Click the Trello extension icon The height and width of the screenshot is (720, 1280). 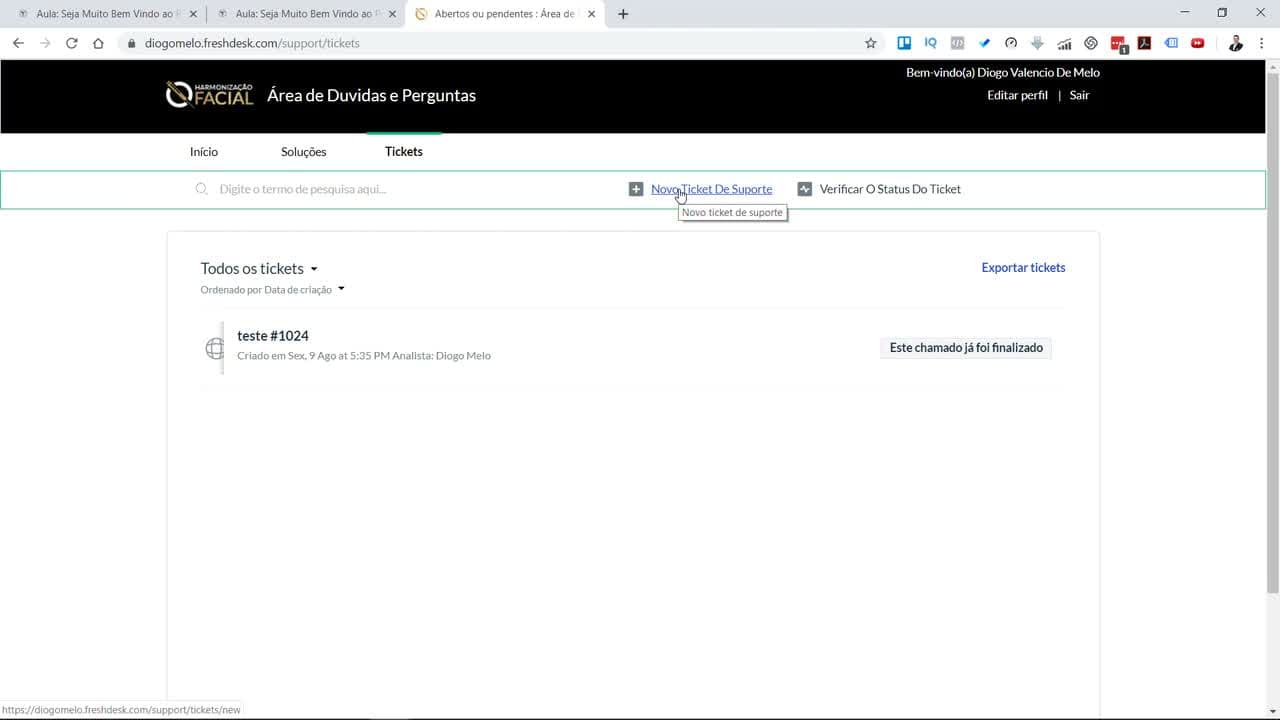pyautogui.click(x=904, y=43)
